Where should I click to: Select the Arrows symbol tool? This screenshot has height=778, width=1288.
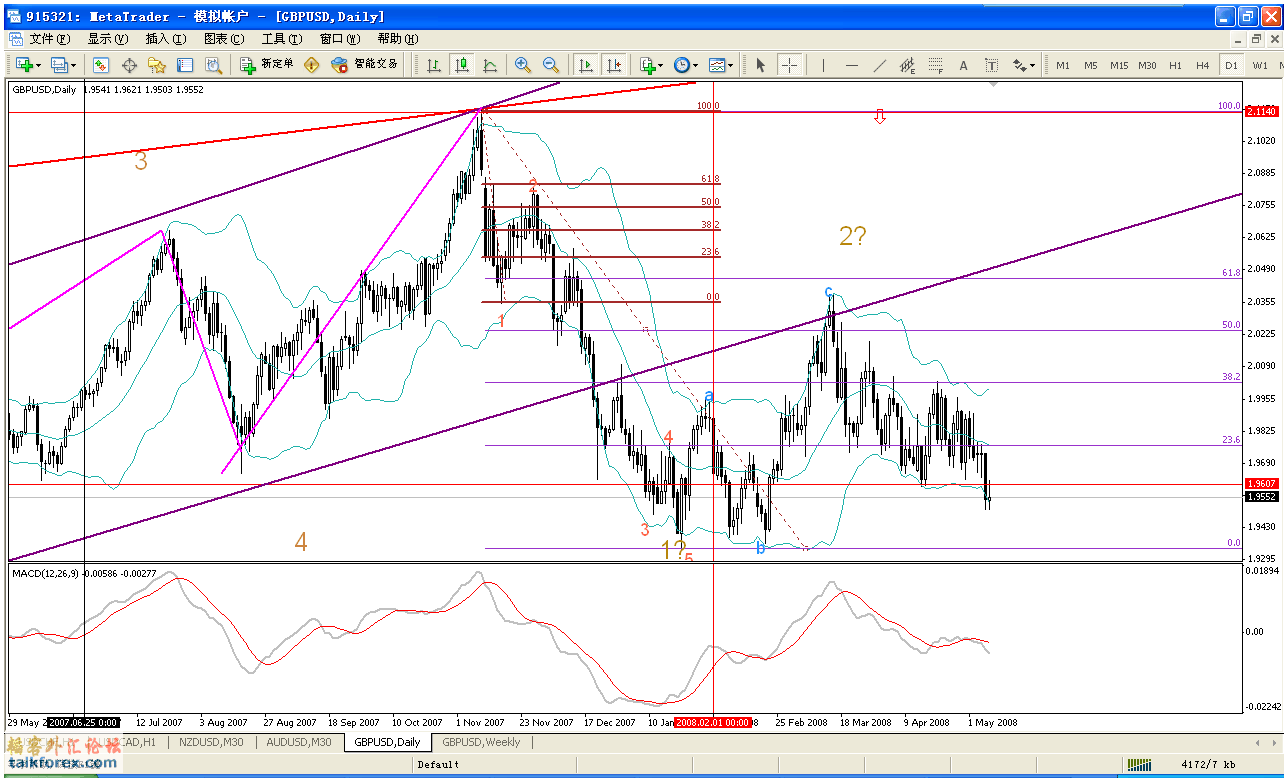[x=1019, y=65]
